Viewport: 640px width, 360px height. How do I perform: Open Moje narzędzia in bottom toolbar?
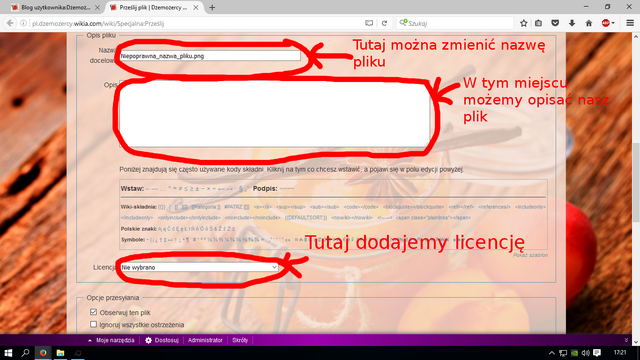[x=115, y=340]
